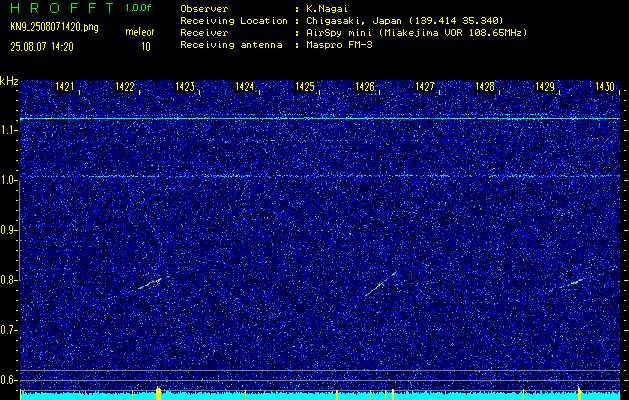Click the 1424 time tick label

[x=244, y=87]
